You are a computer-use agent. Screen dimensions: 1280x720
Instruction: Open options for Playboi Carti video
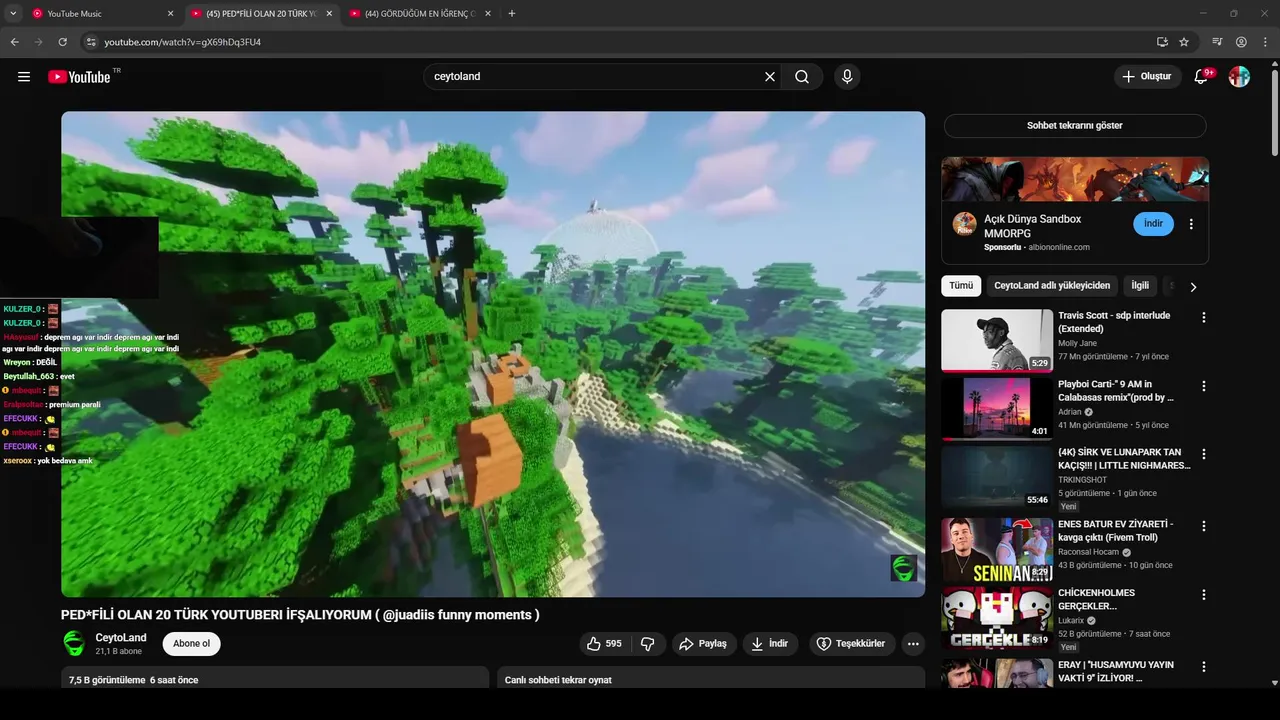(1204, 386)
